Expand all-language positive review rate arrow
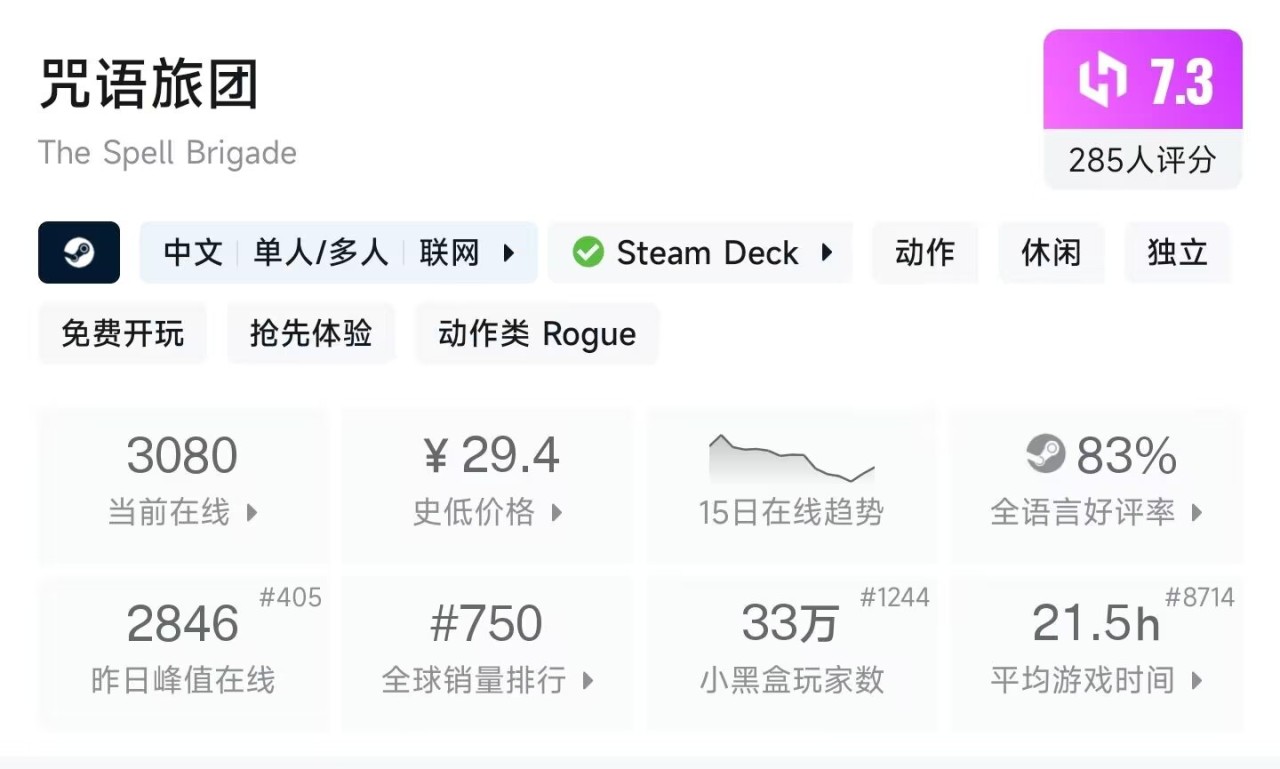This screenshot has width=1280, height=769. 1197,513
